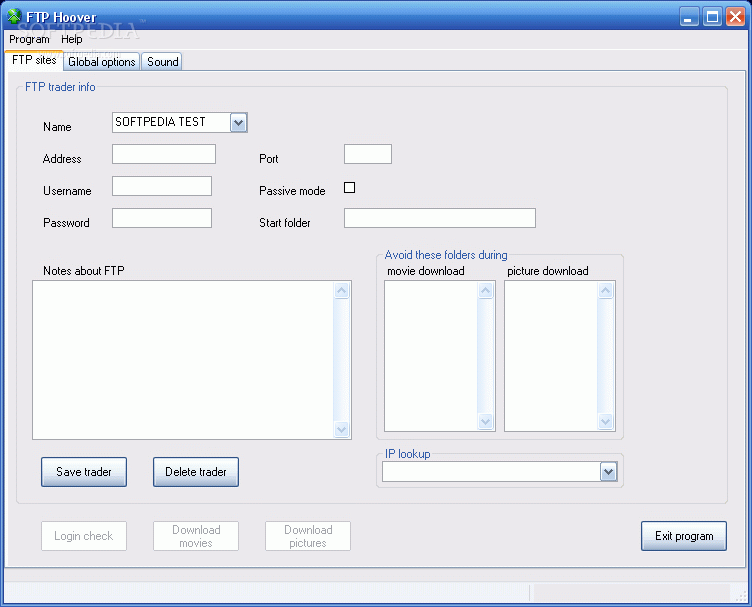Enable the Passive mode checkbox

pos(350,187)
